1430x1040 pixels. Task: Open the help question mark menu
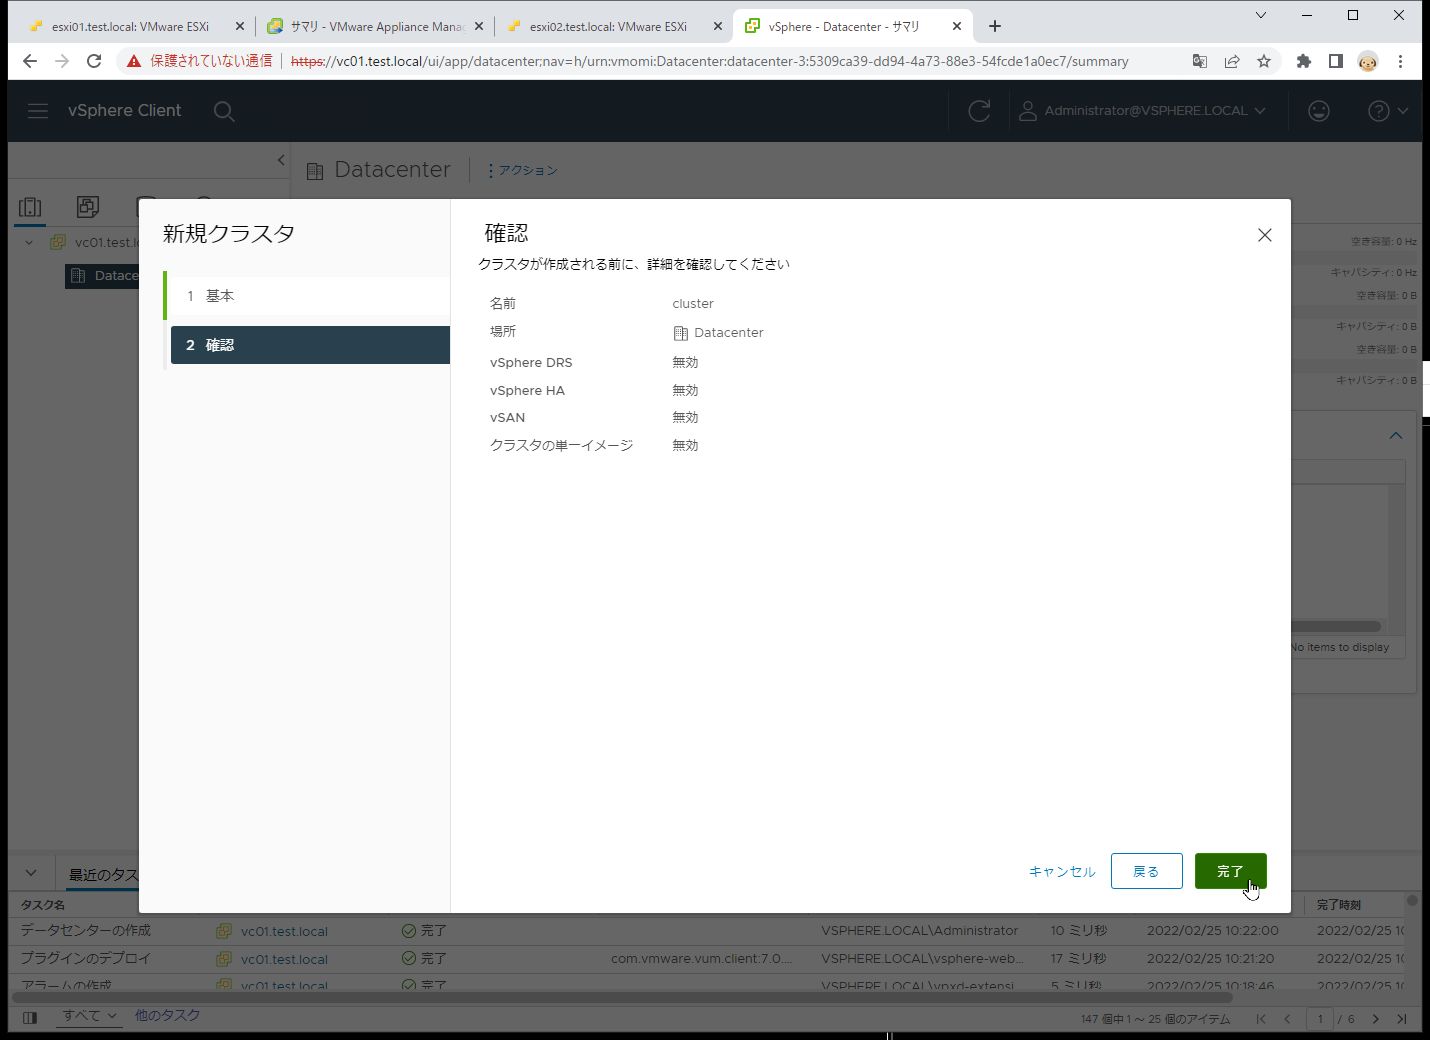tap(1387, 111)
